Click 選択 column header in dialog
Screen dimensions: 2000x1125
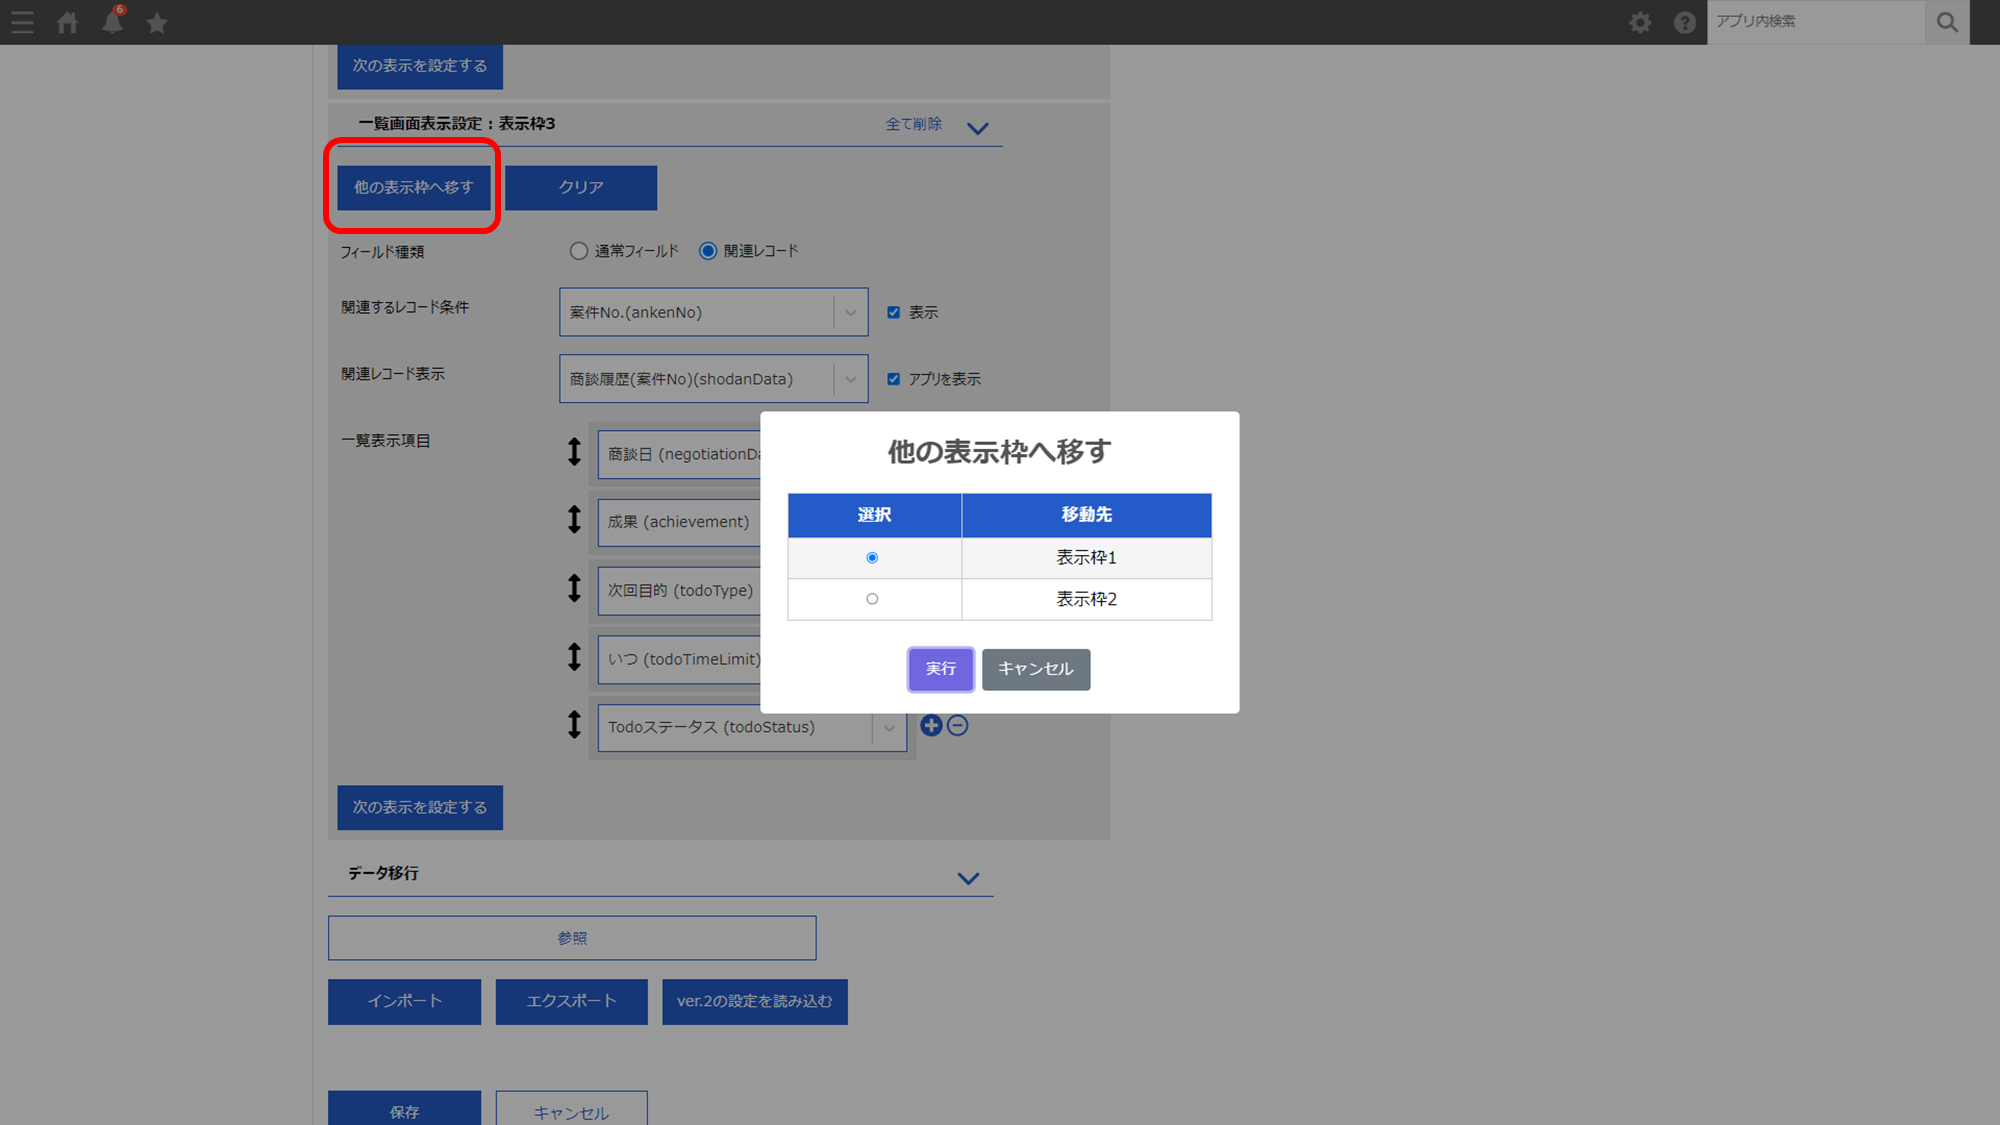pos(874,515)
